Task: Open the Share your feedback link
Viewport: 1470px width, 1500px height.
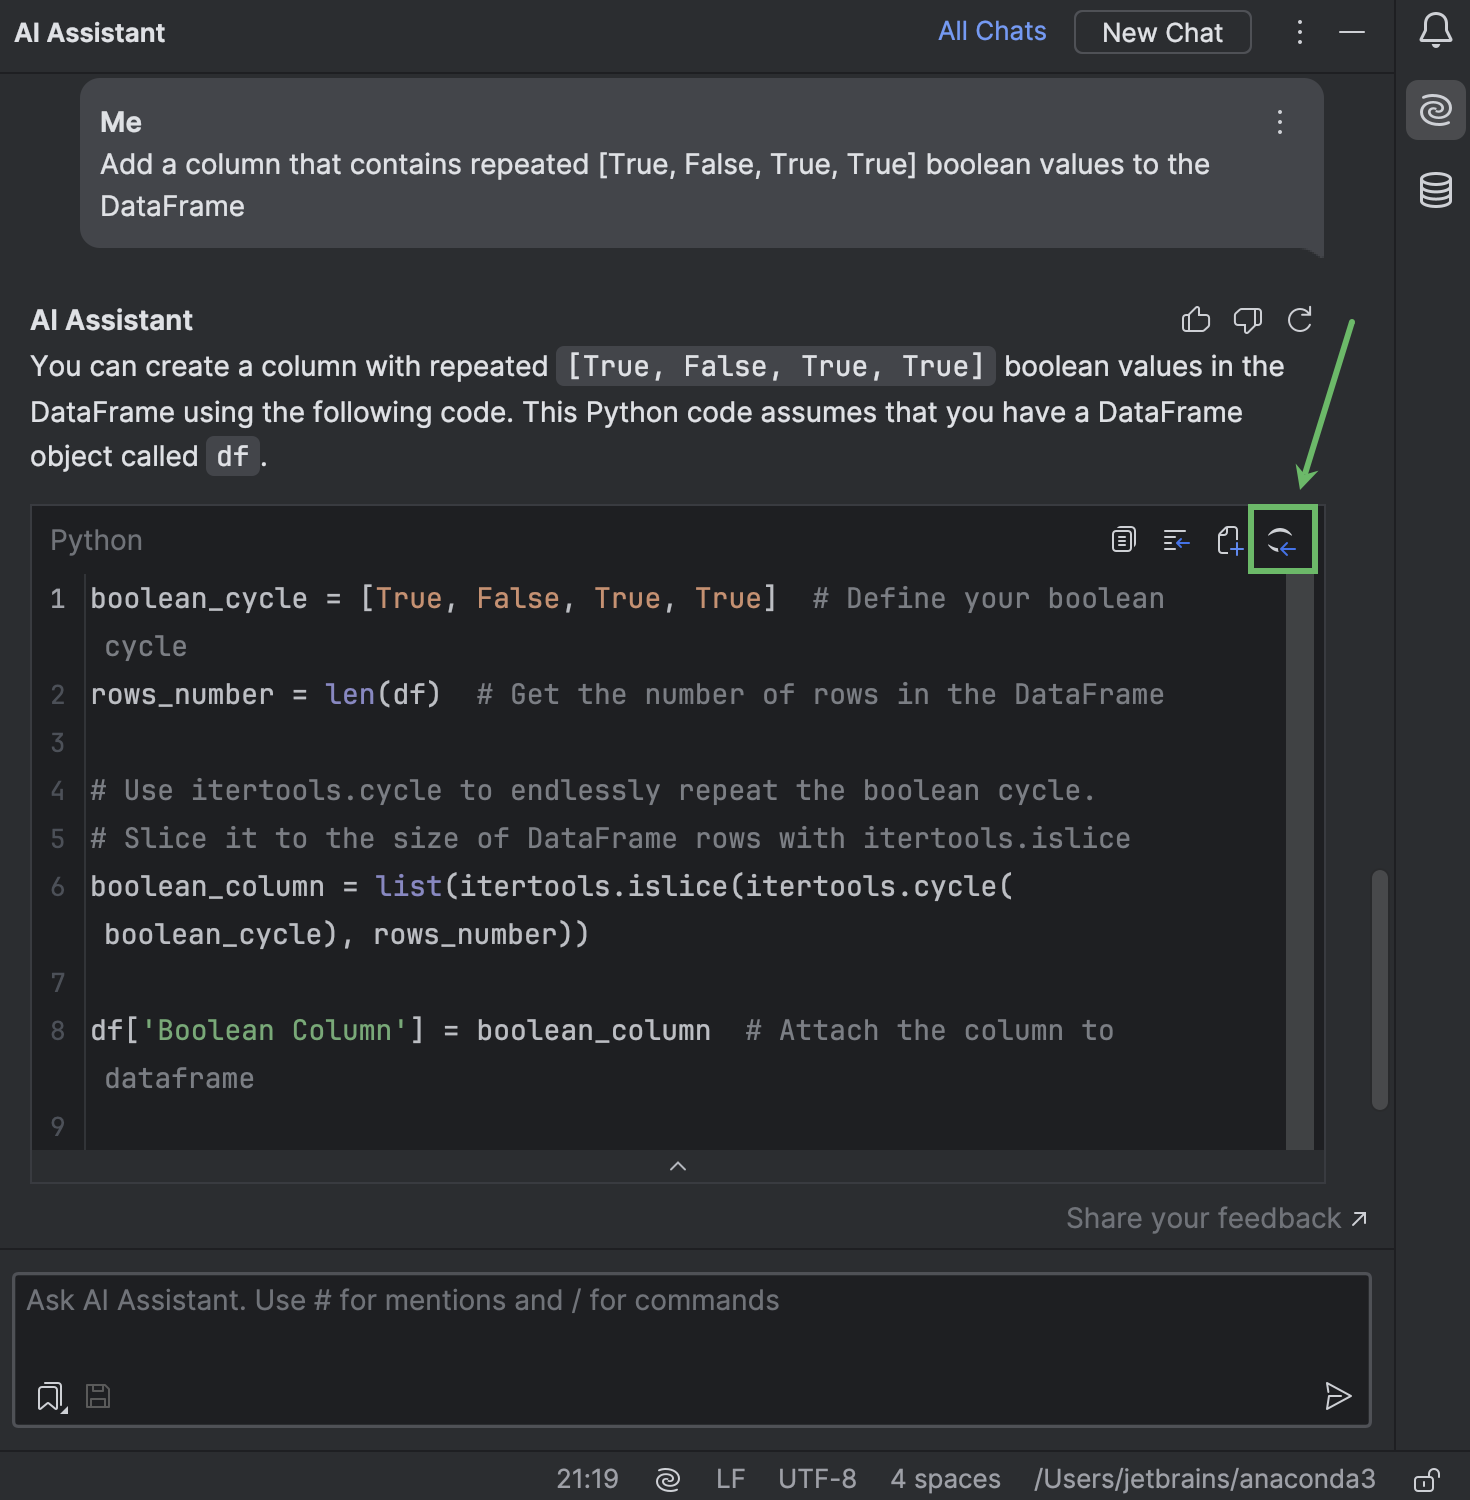Action: click(1215, 1218)
